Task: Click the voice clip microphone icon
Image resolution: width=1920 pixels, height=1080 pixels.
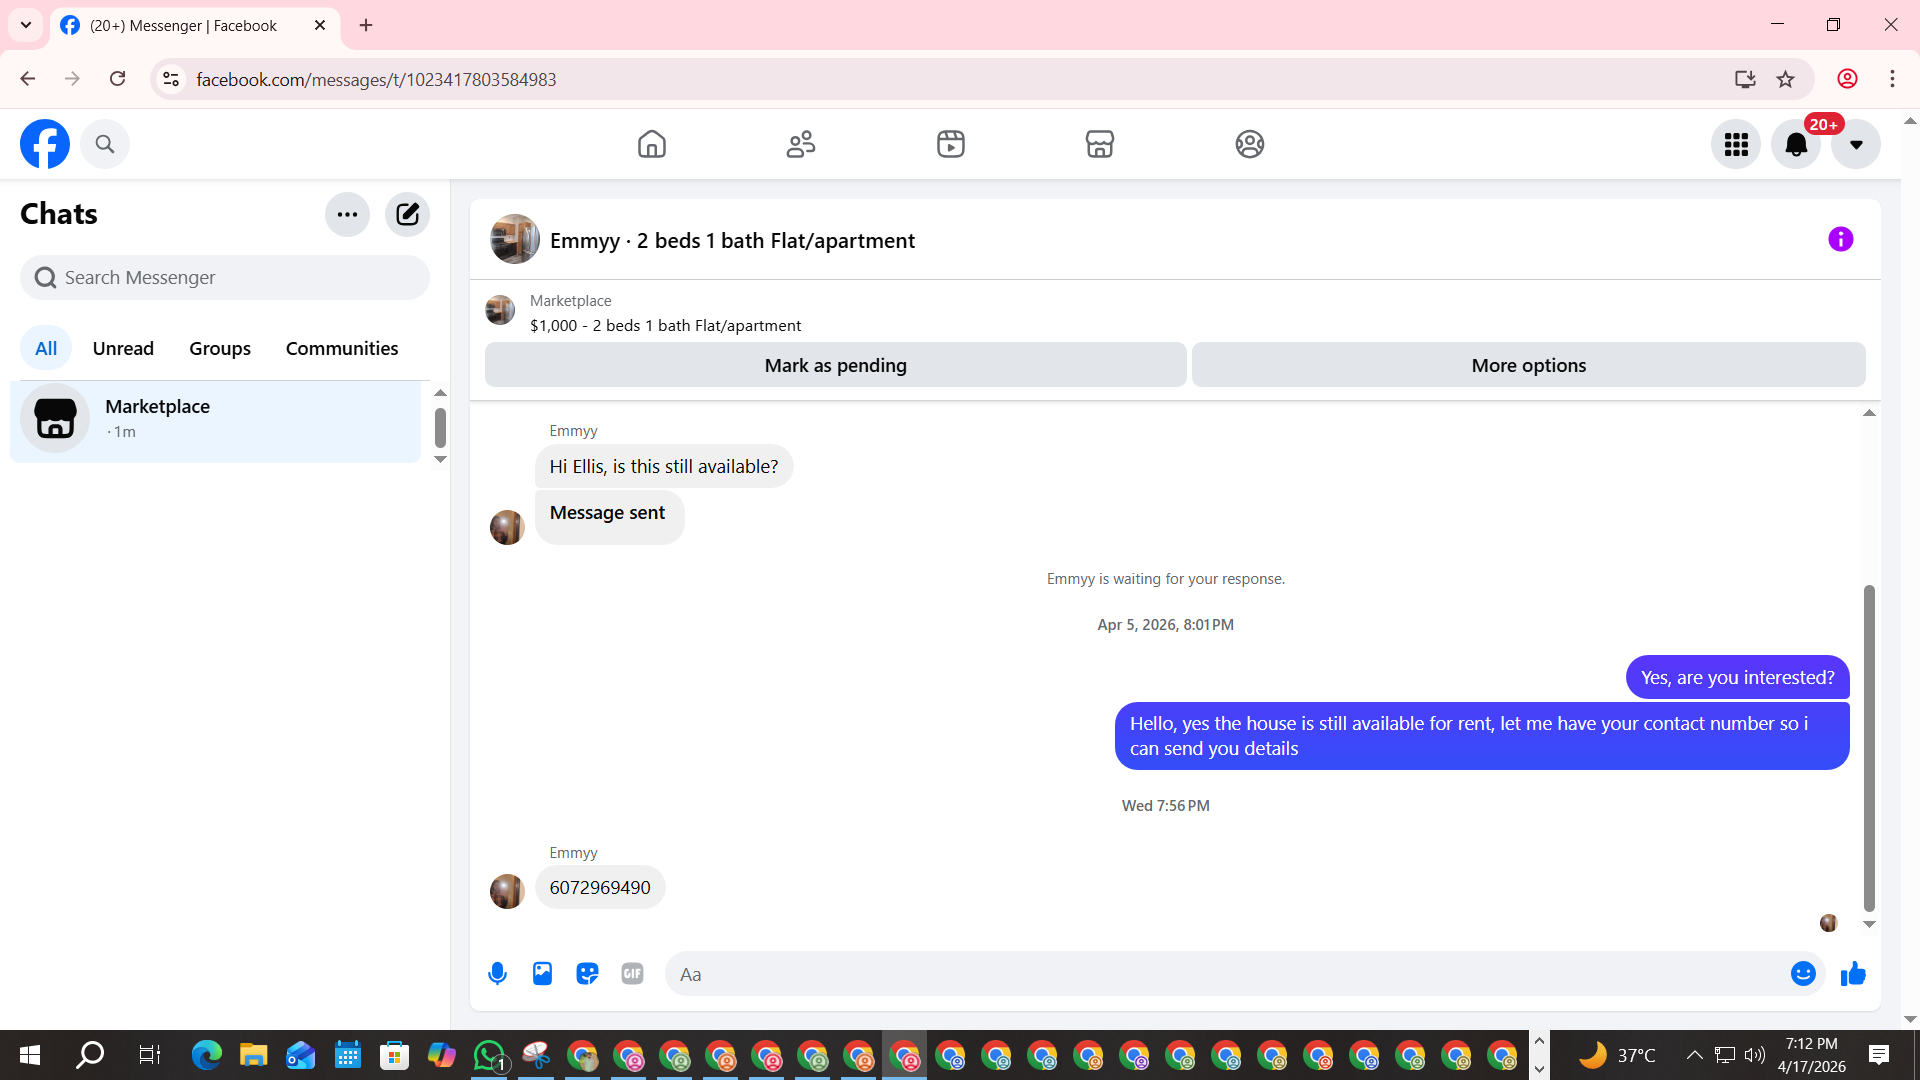Action: (x=497, y=973)
